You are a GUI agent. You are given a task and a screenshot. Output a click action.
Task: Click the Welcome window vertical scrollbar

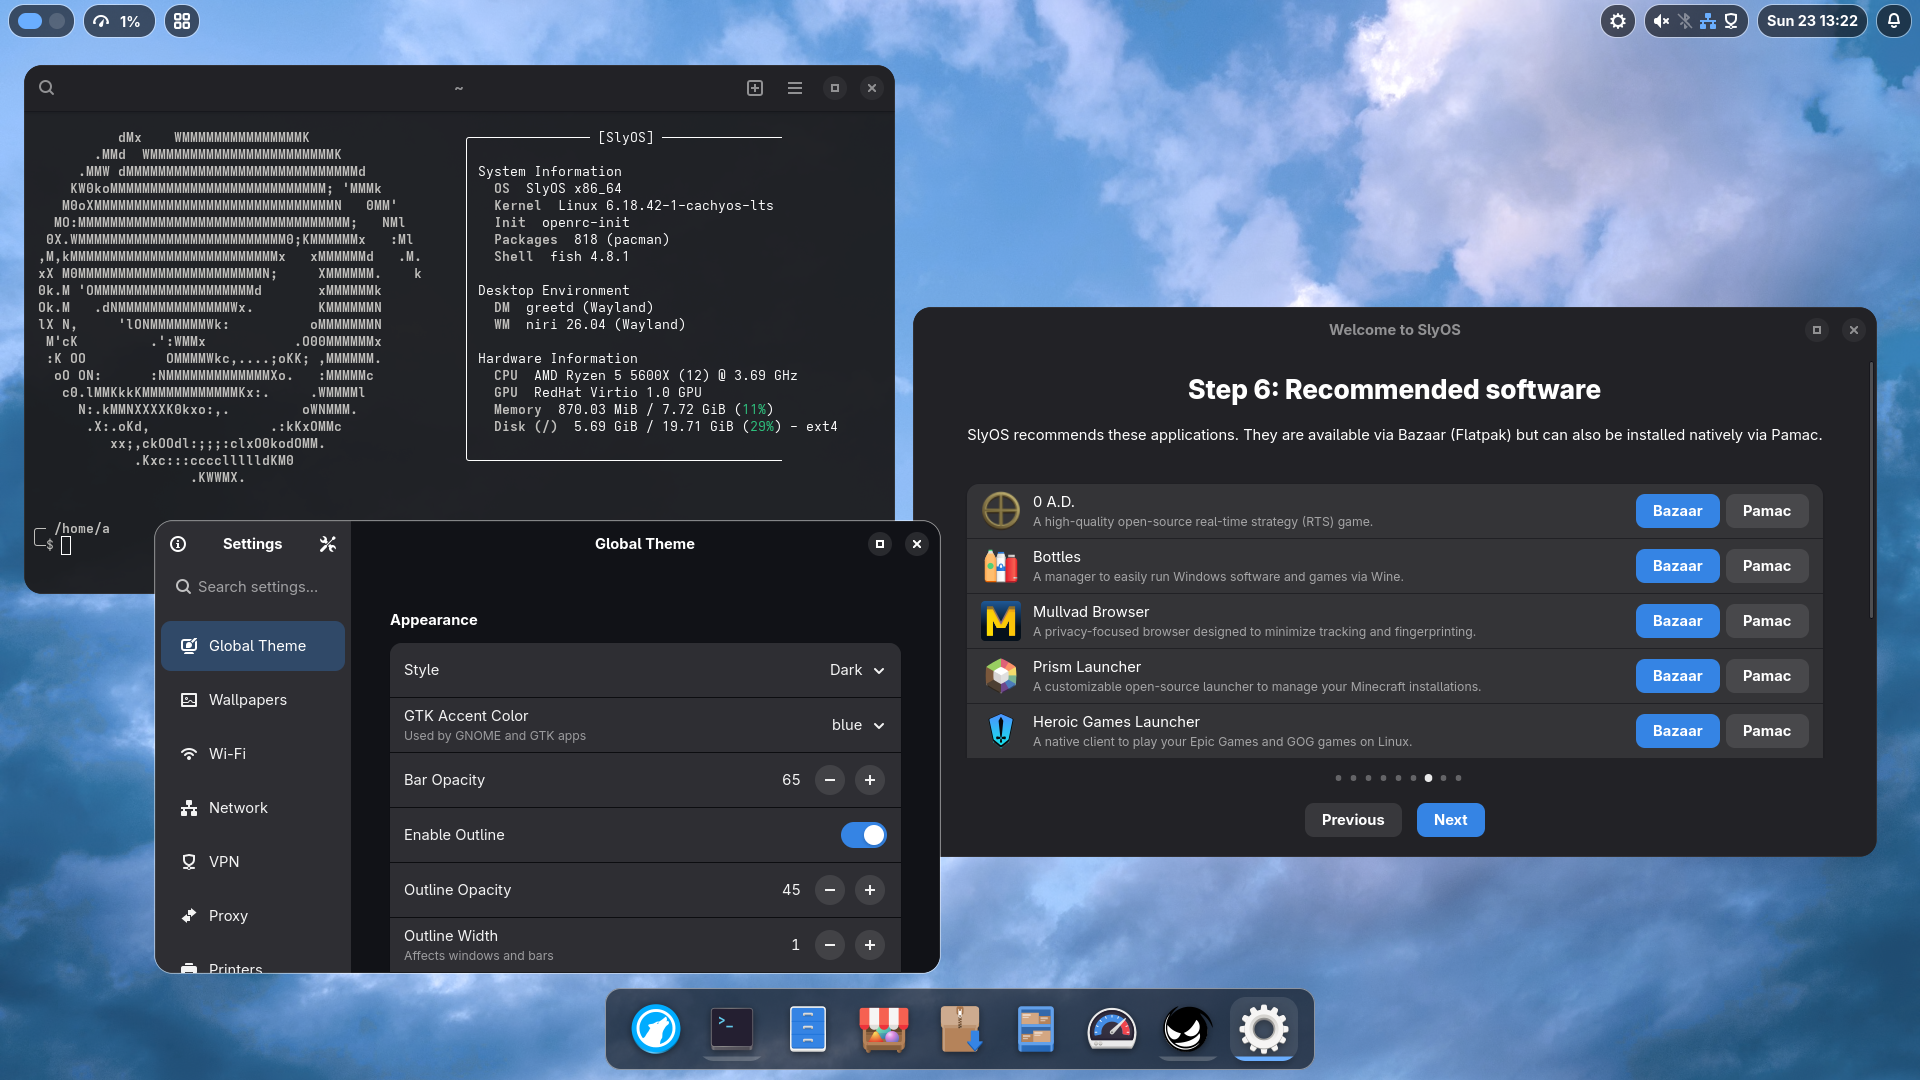[x=1871, y=490]
